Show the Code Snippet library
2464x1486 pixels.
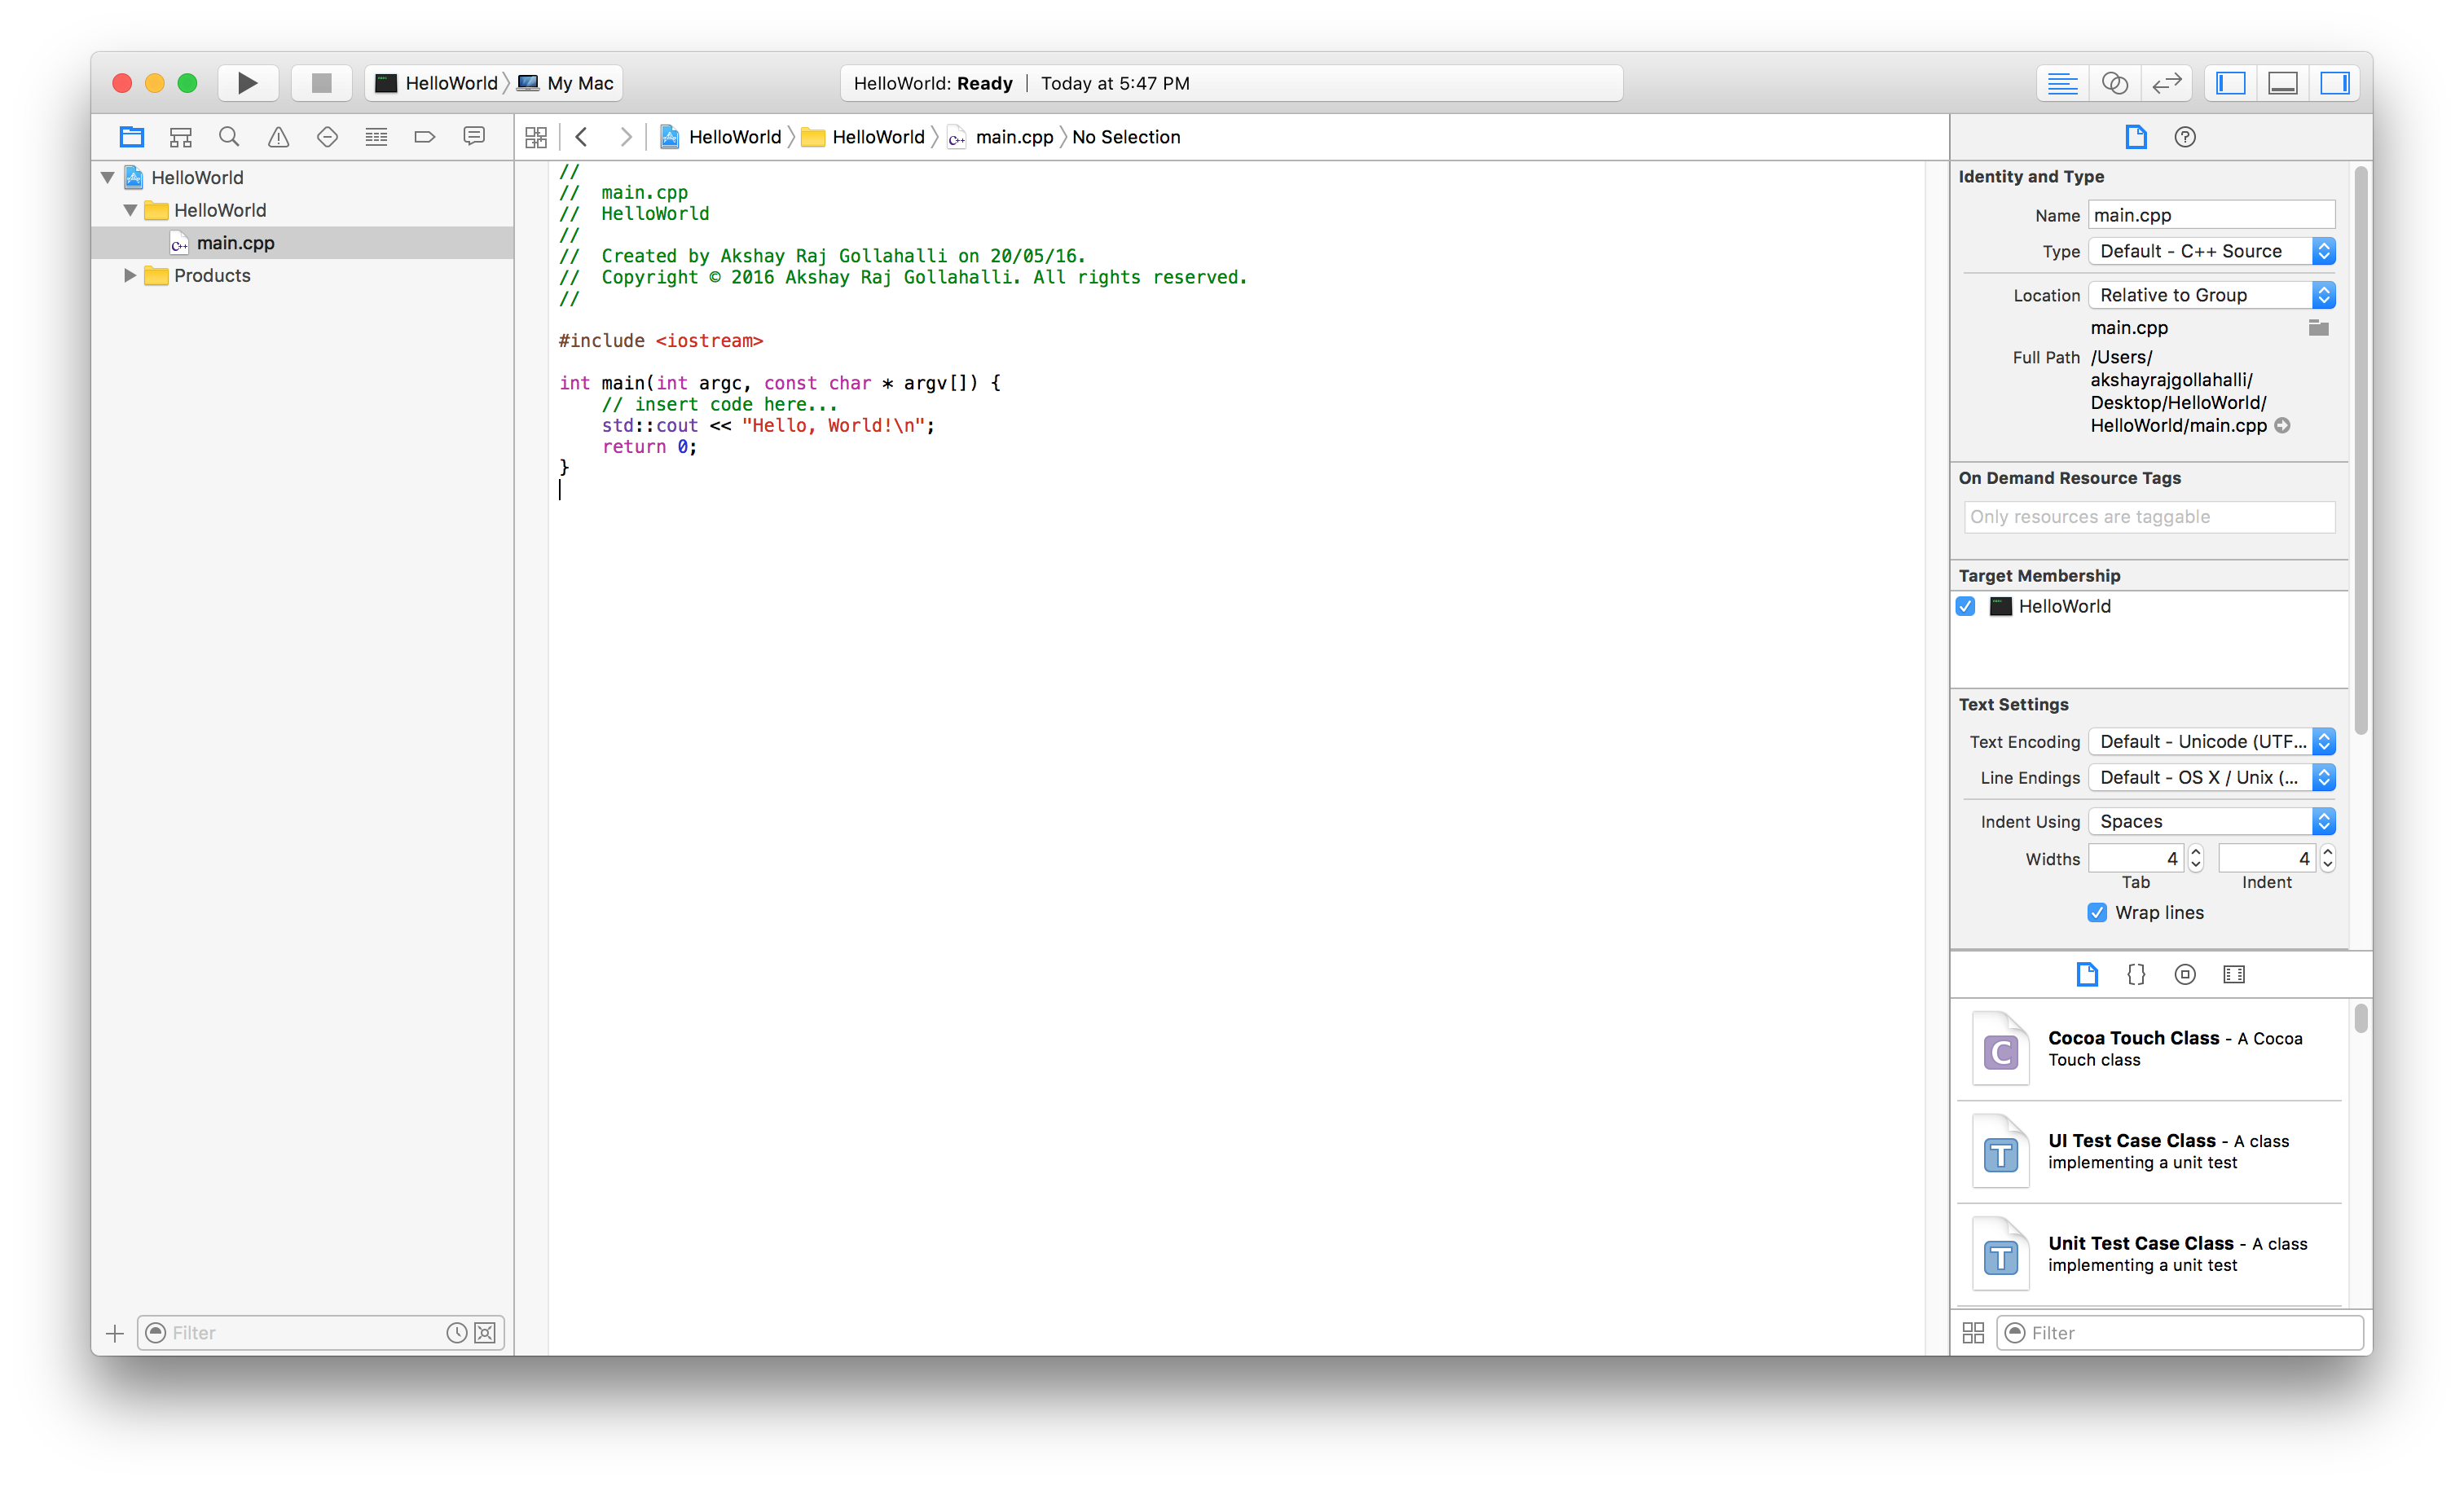2136,974
